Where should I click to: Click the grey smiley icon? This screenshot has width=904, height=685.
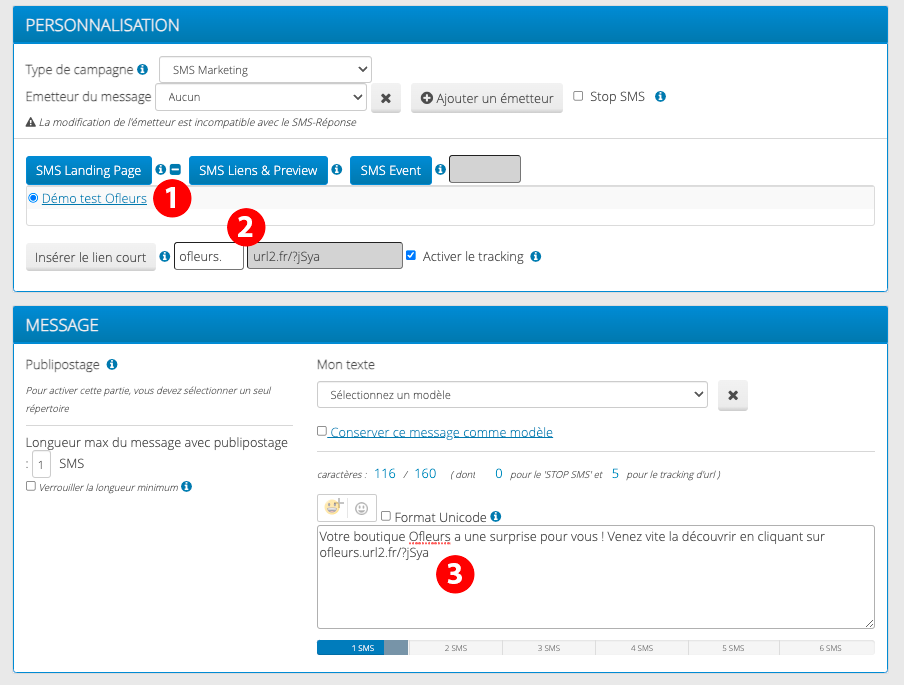tap(361, 508)
